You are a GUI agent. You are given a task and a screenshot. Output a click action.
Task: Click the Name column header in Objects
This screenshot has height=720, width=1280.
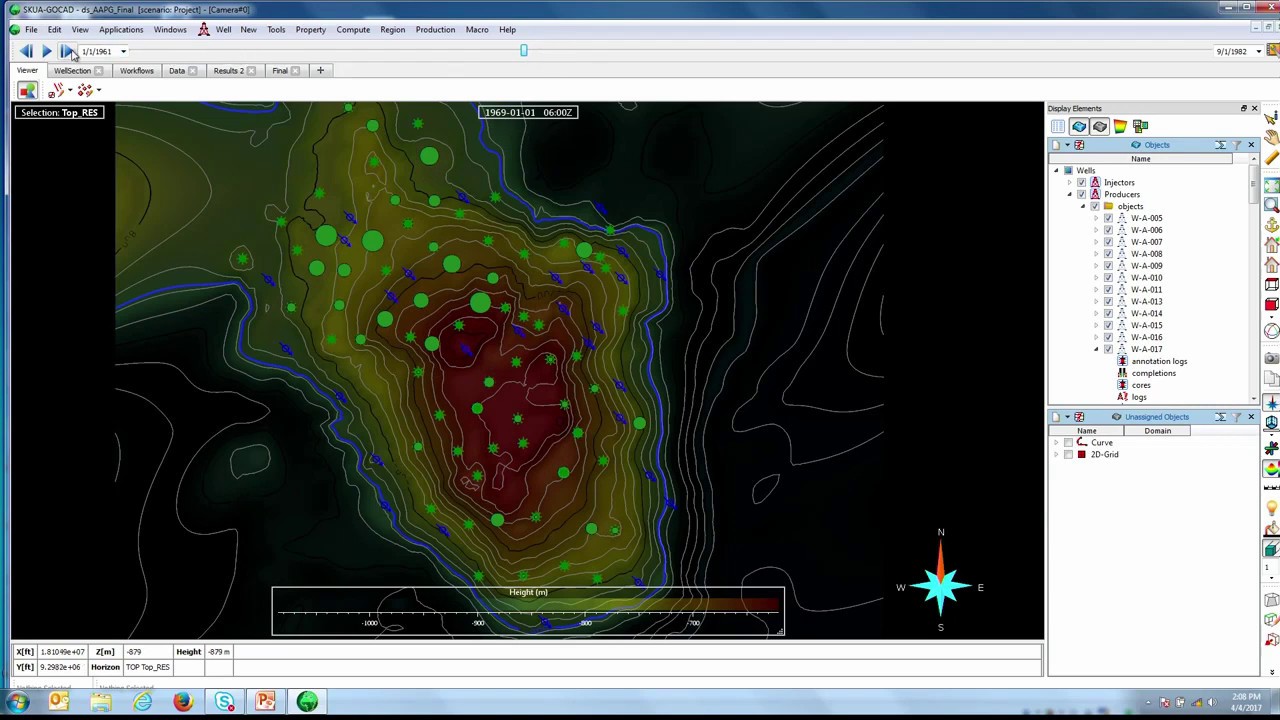(1140, 159)
